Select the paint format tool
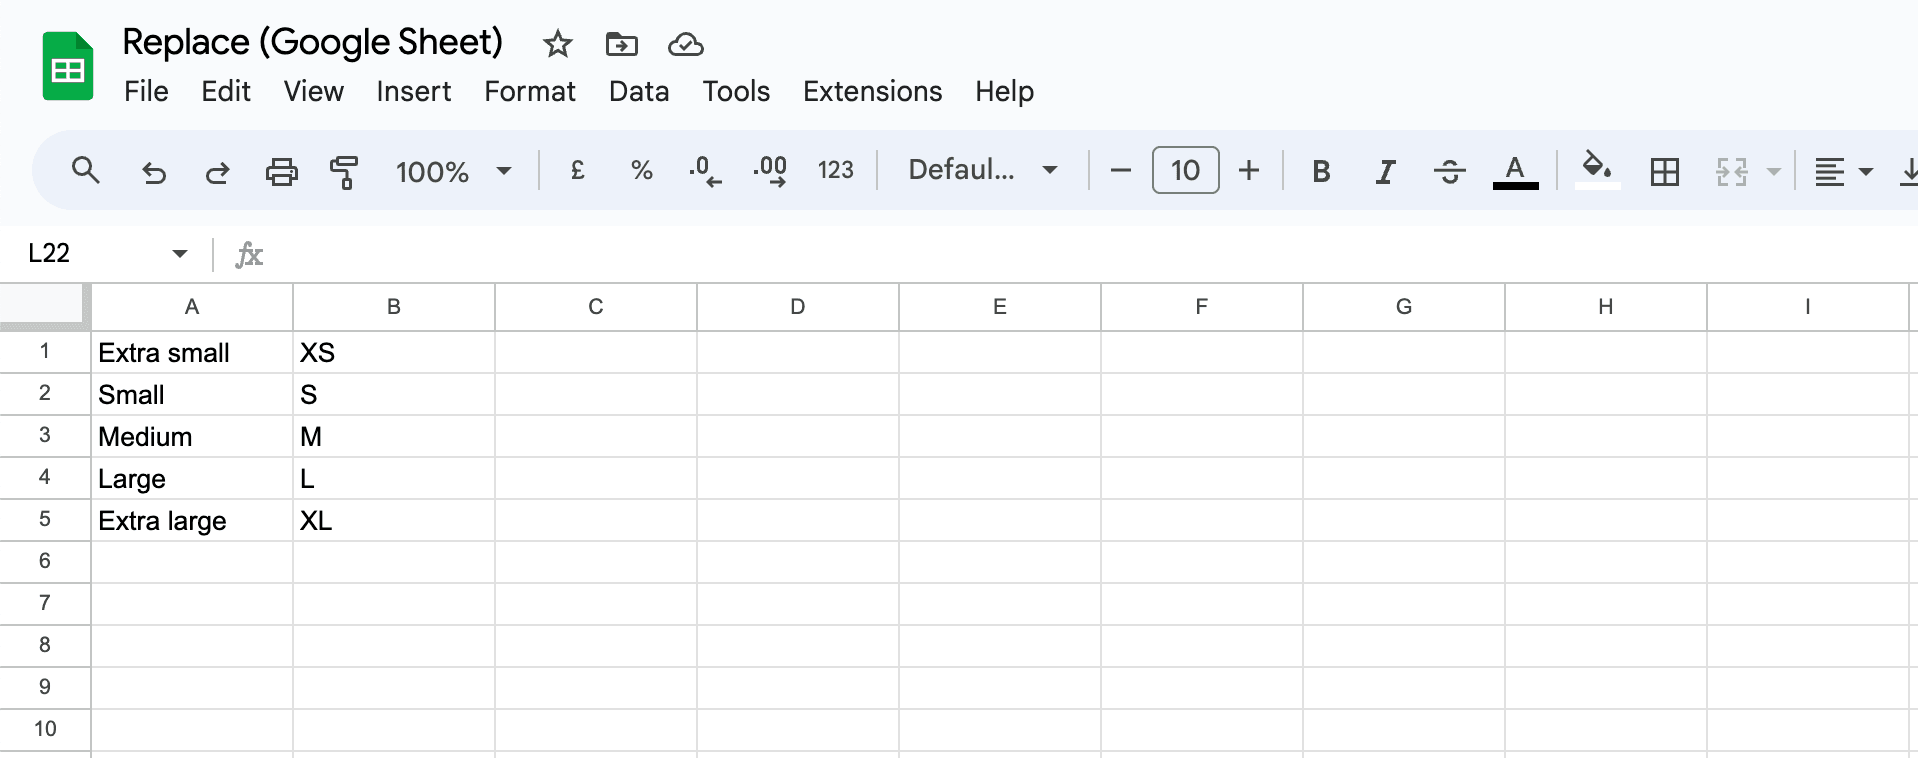The width and height of the screenshot is (1918, 758). [x=344, y=171]
